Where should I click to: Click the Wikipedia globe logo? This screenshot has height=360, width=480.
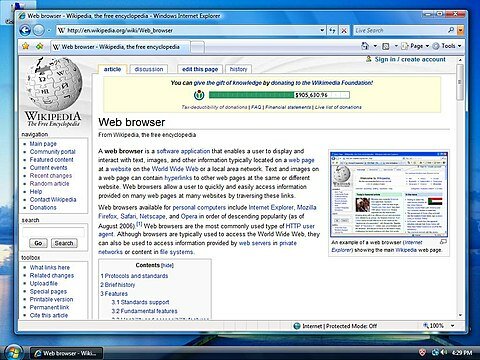click(54, 85)
